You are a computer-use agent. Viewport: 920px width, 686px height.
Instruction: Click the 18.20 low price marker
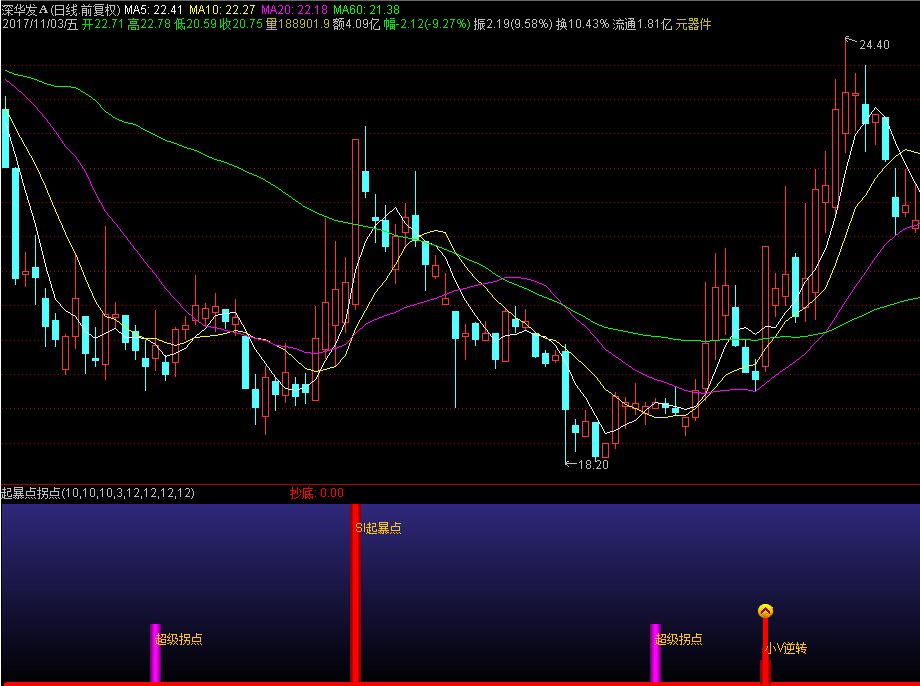(593, 465)
